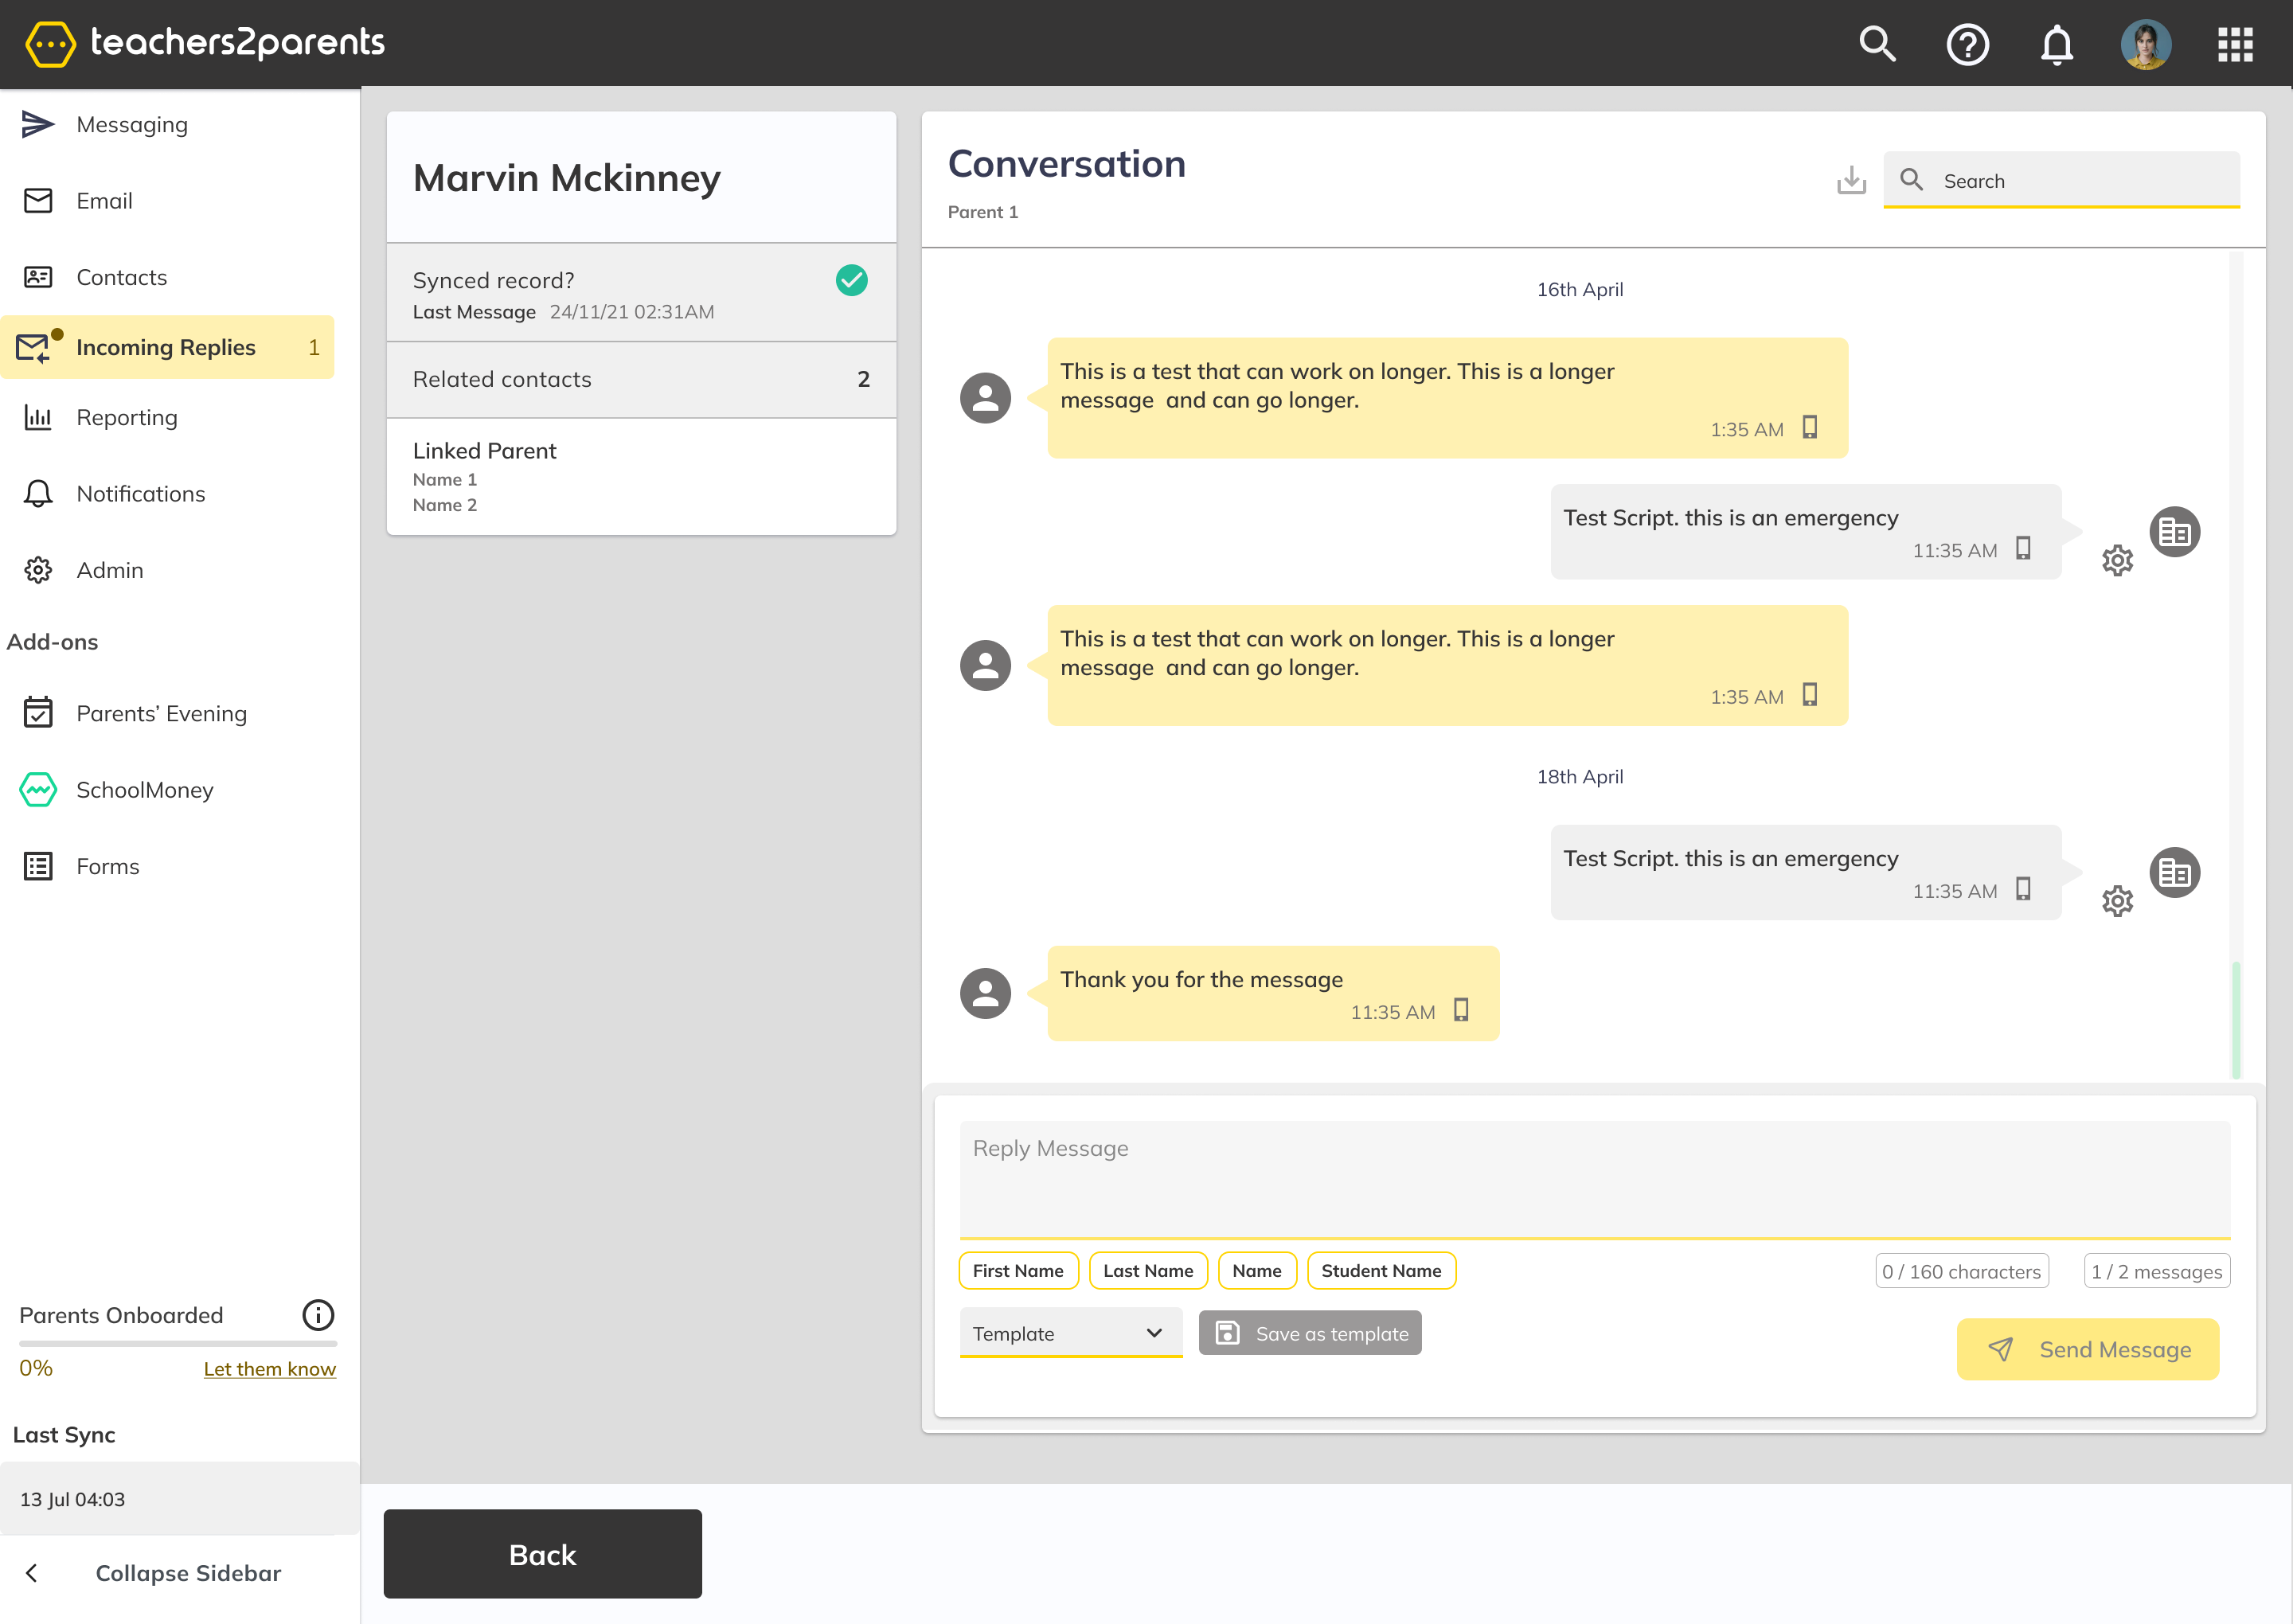Click the Messaging paper-plane icon

point(38,124)
